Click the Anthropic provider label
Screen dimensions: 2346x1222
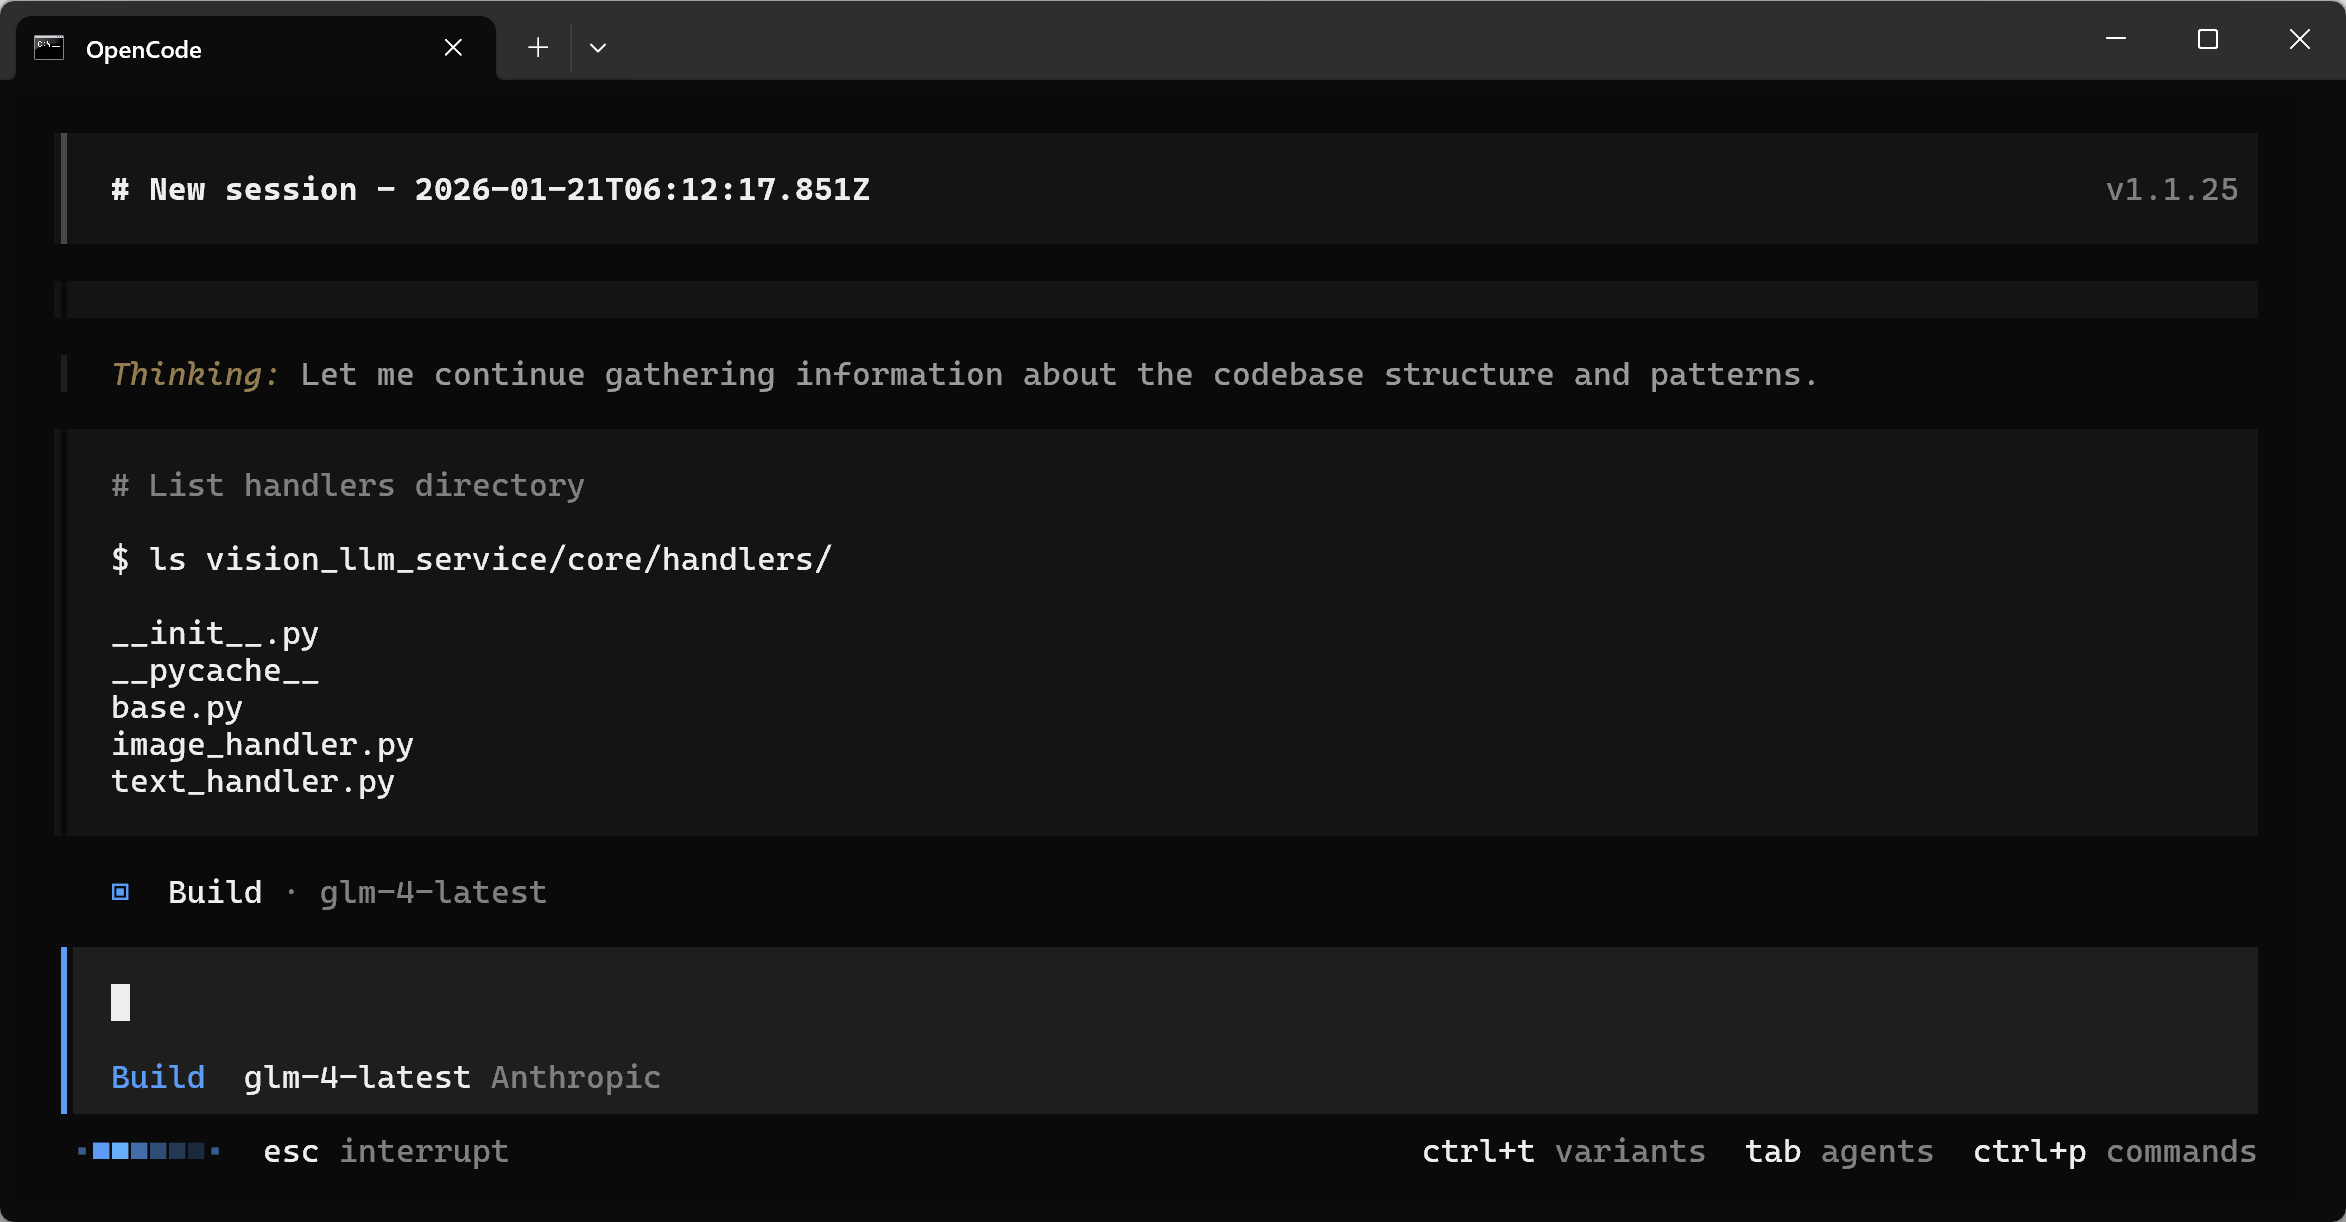576,1077
